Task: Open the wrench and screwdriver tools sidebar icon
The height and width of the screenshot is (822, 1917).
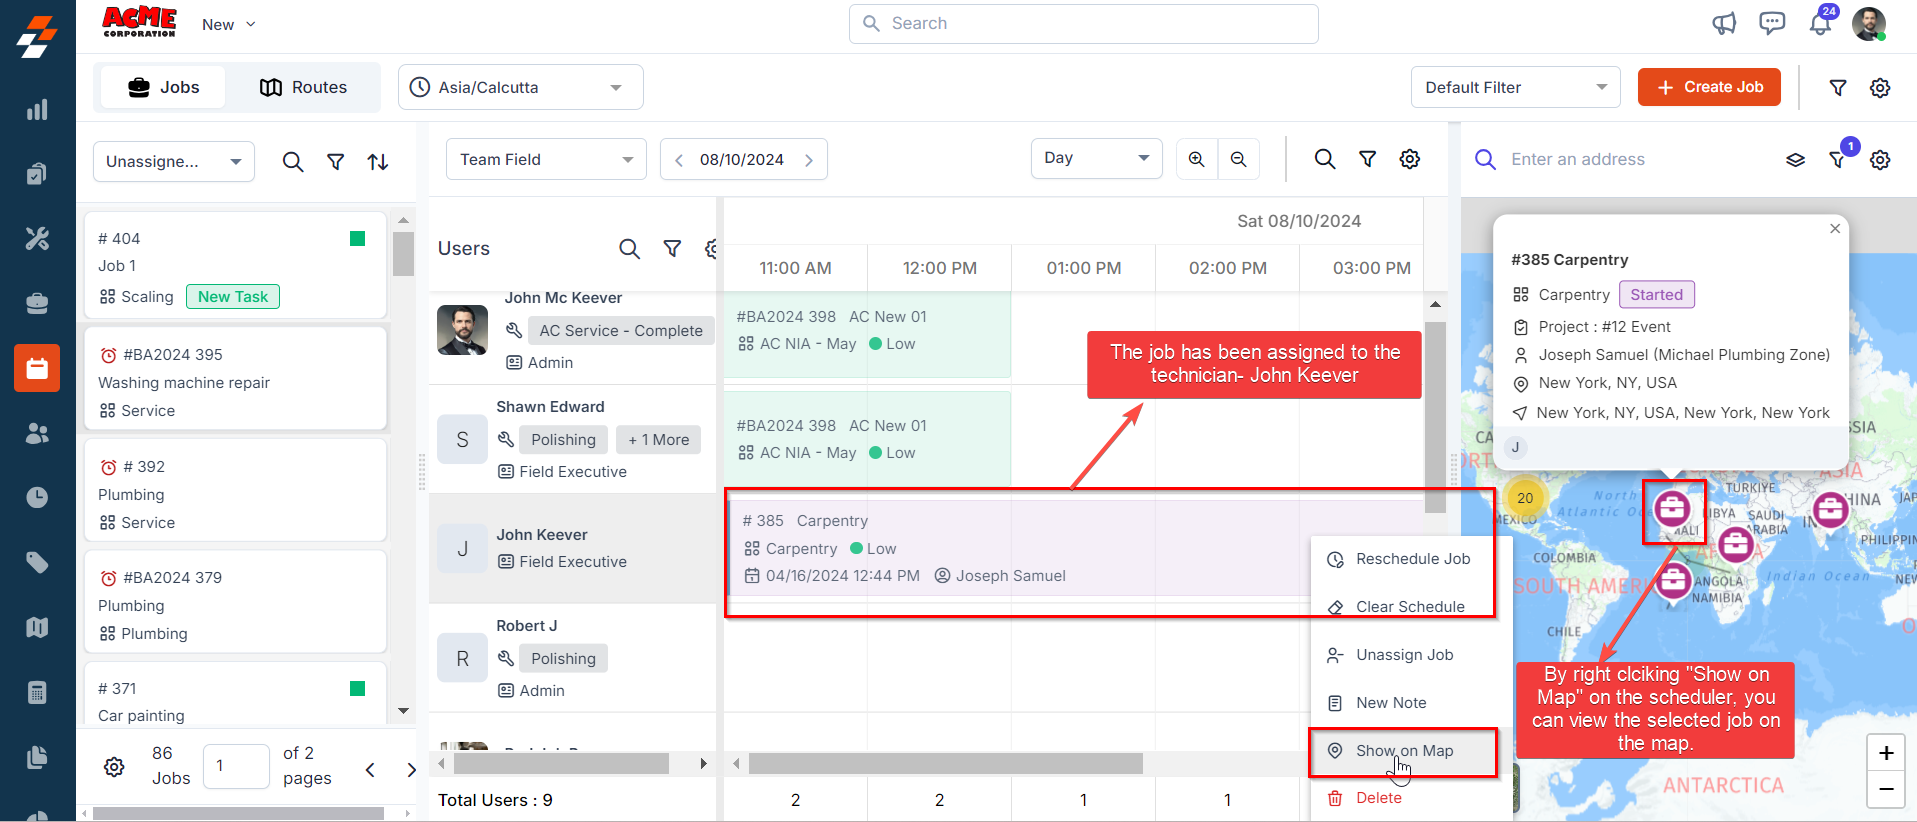Action: 37,238
